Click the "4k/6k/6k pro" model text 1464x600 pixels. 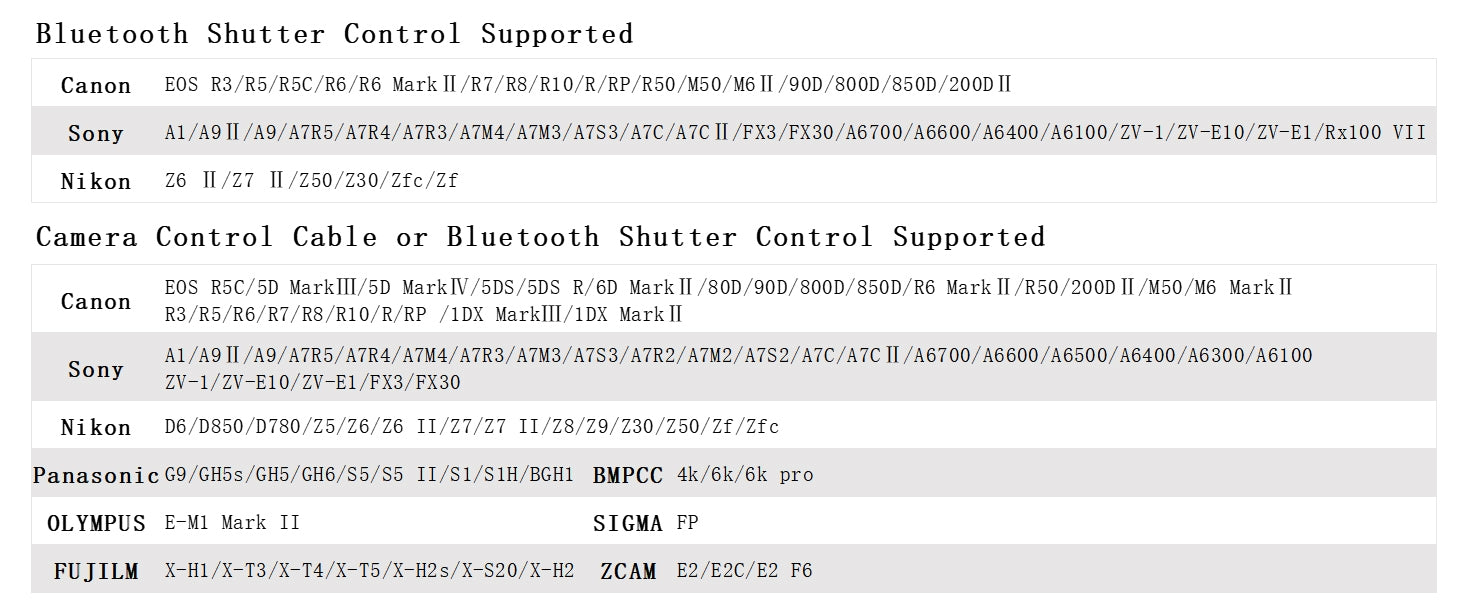pyautogui.click(x=745, y=475)
